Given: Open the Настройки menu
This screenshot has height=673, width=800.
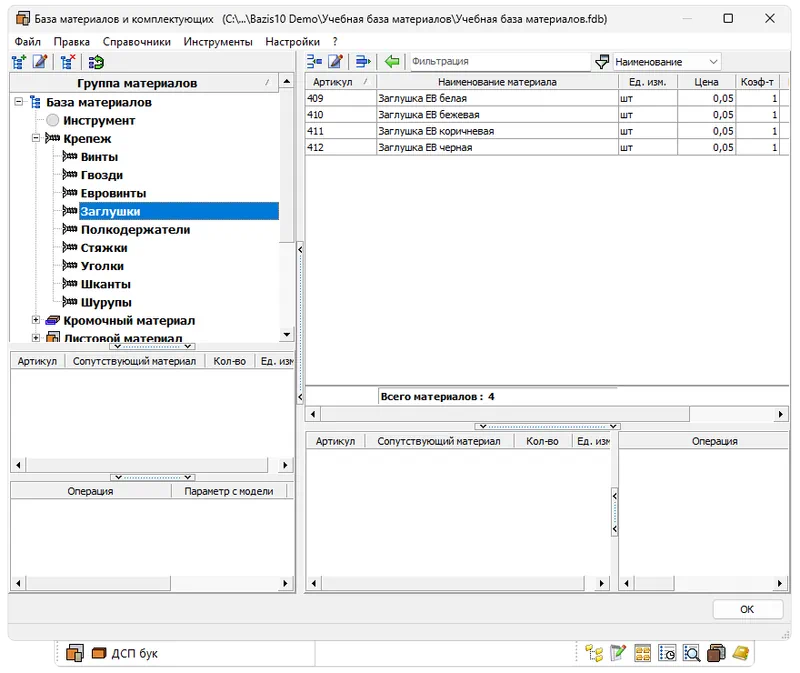Looking at the screenshot, I should (x=292, y=41).
